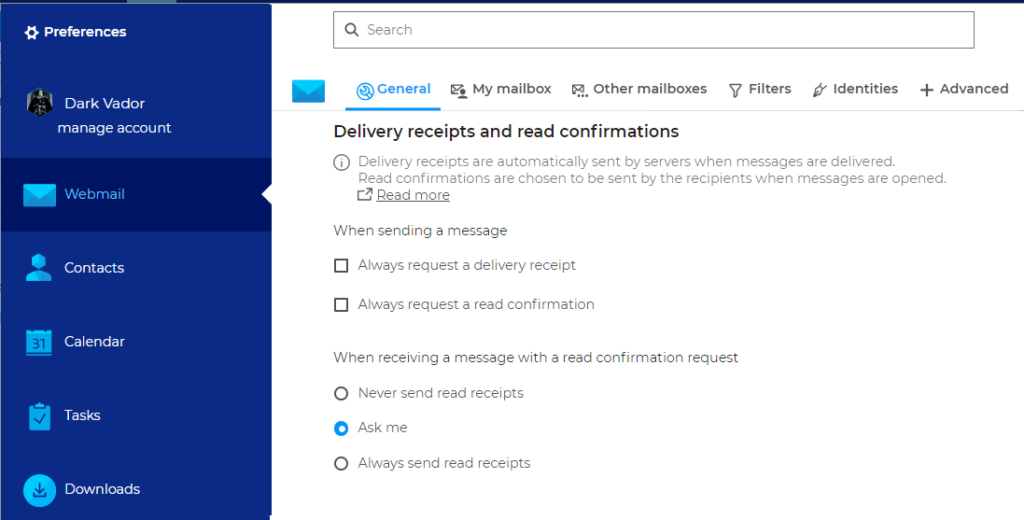
Task: Check Always request a read confirmation
Action: point(341,305)
